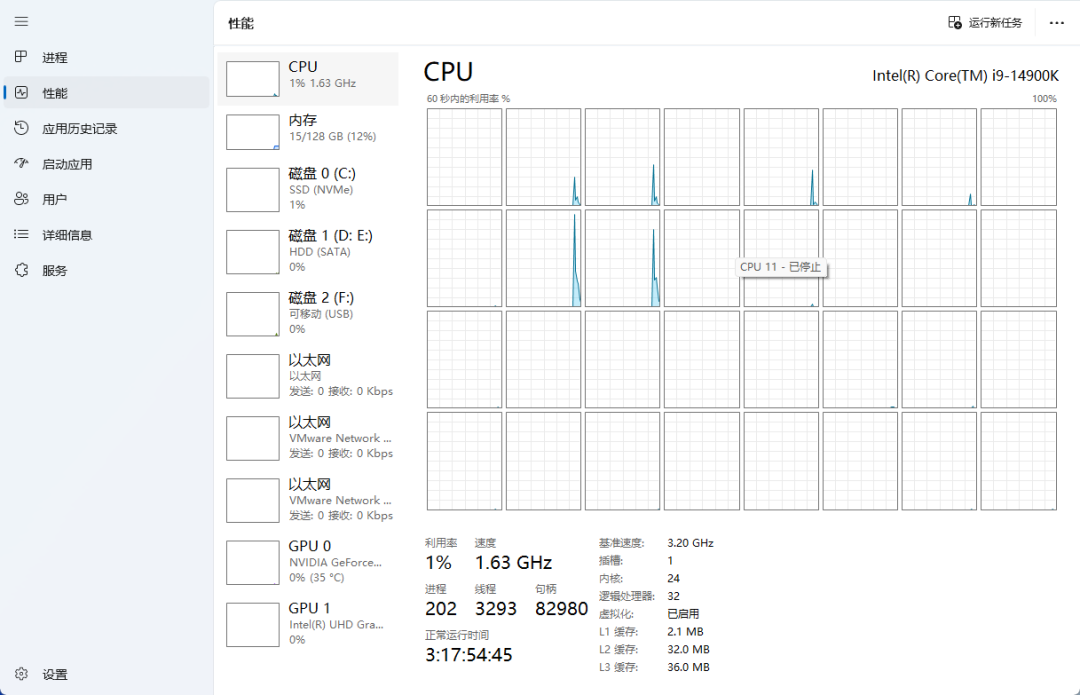Select the first 以太网 Ethernet entry

click(308, 376)
